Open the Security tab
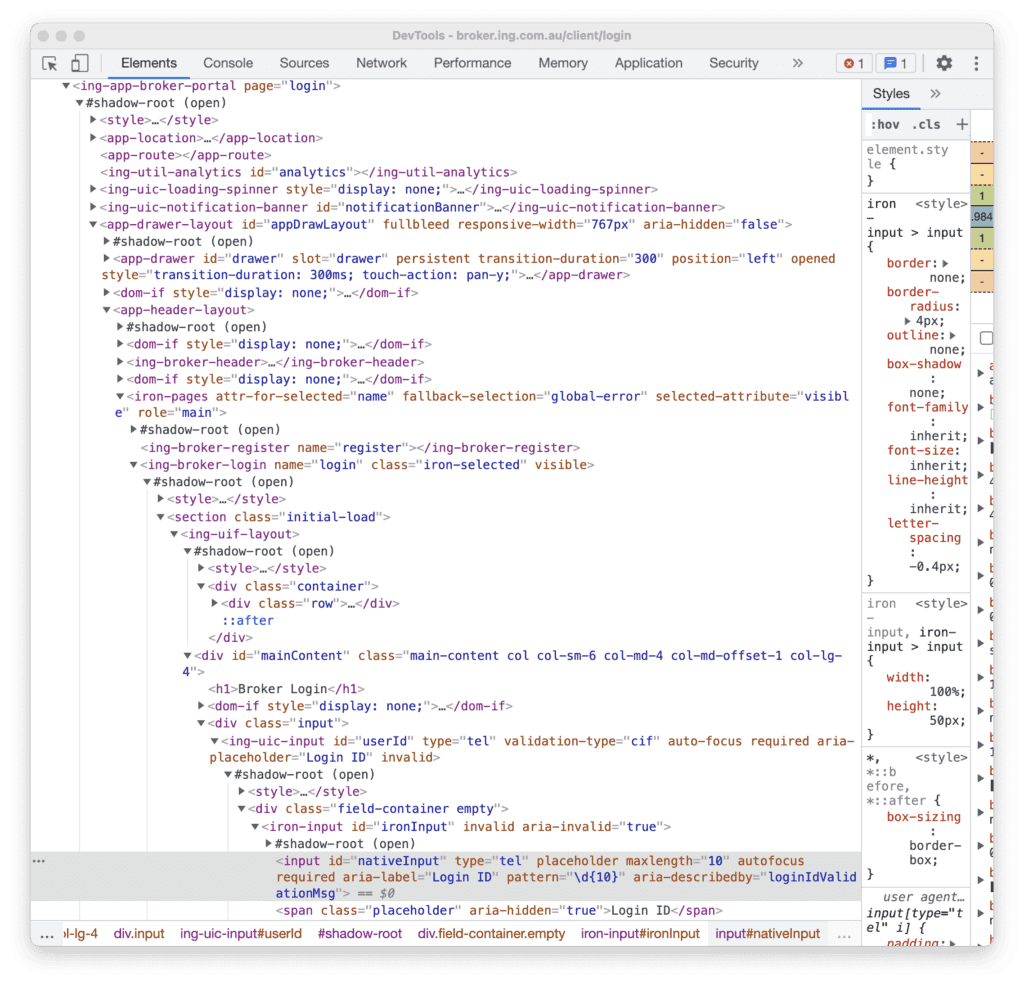 click(x=734, y=63)
